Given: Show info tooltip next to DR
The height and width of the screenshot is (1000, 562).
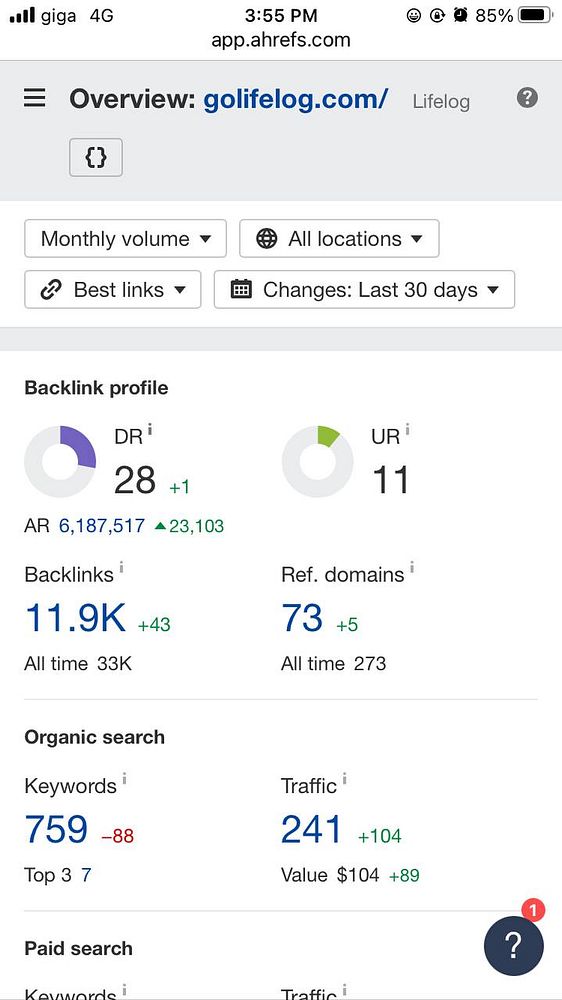Looking at the screenshot, I should pos(149,430).
